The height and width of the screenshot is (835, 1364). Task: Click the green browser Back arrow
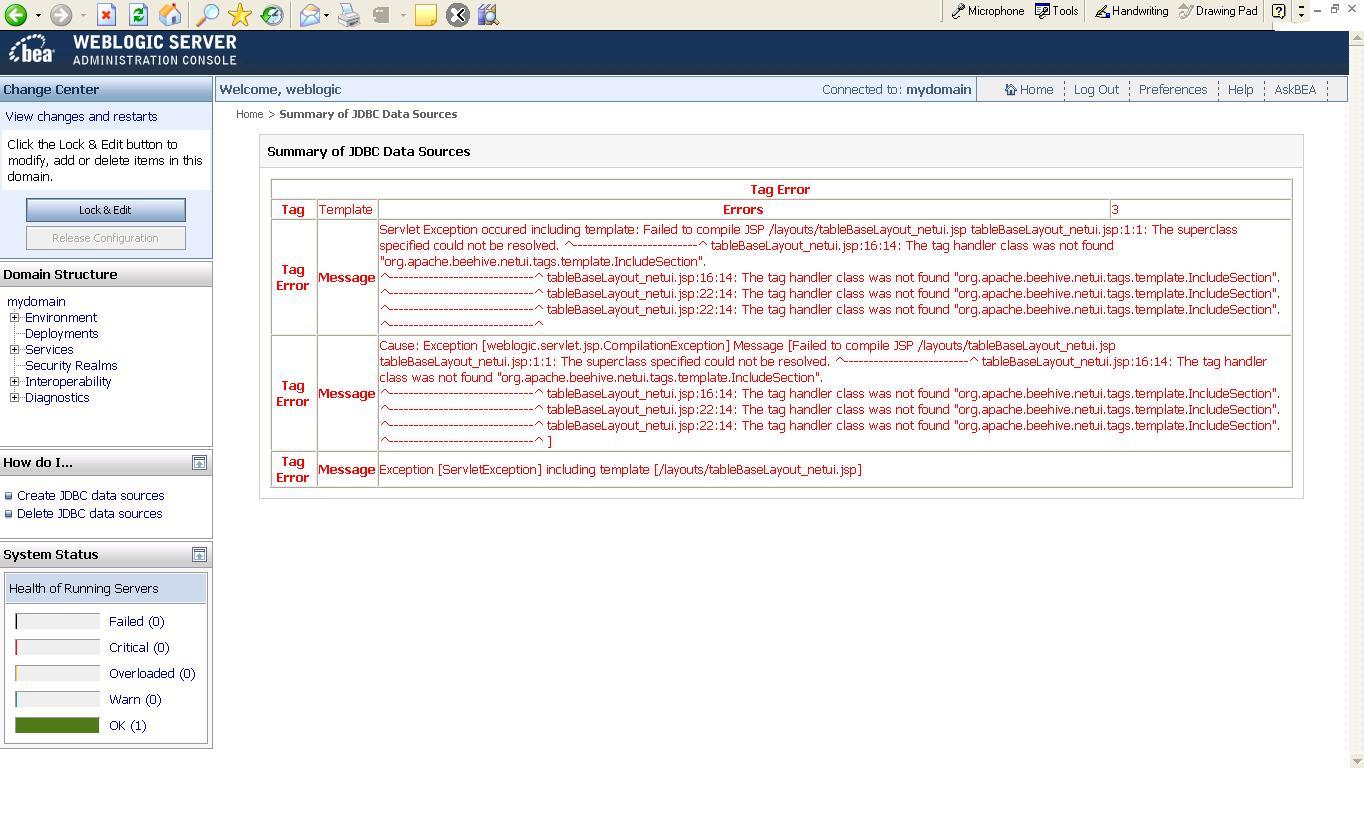[x=16, y=15]
